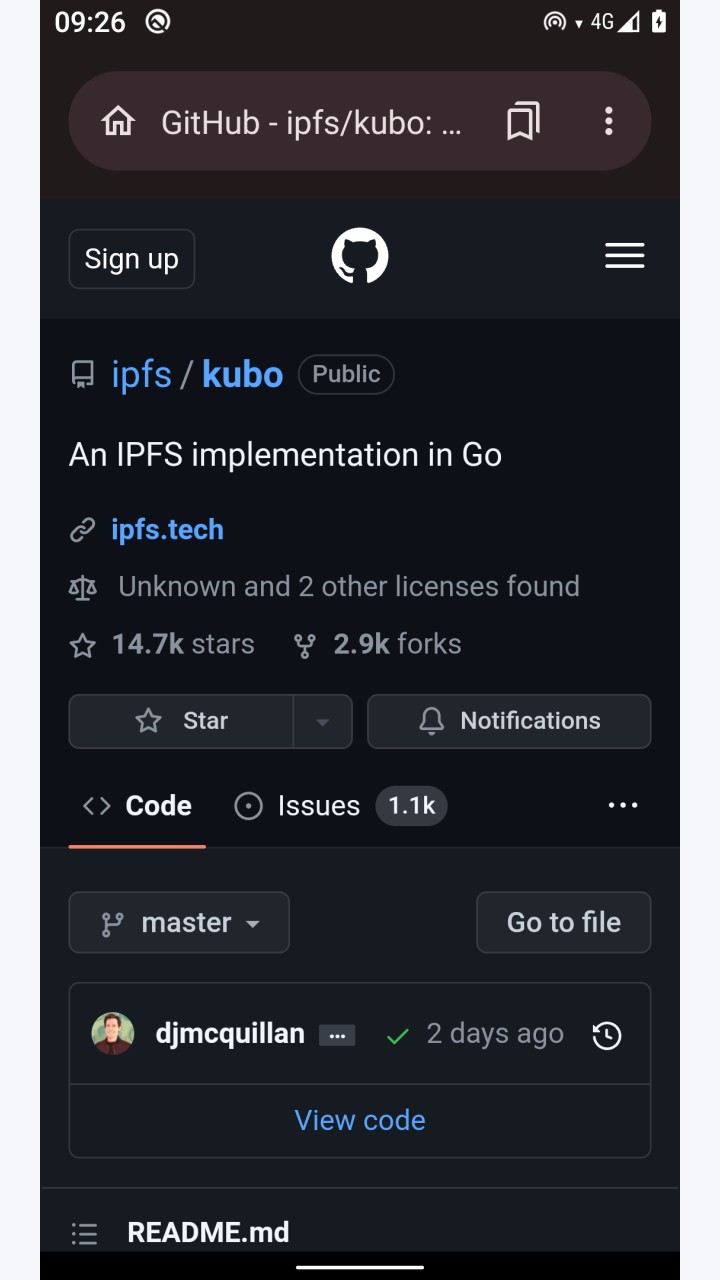Expand commit message ellipsis button
The width and height of the screenshot is (720, 1280).
tap(337, 1036)
